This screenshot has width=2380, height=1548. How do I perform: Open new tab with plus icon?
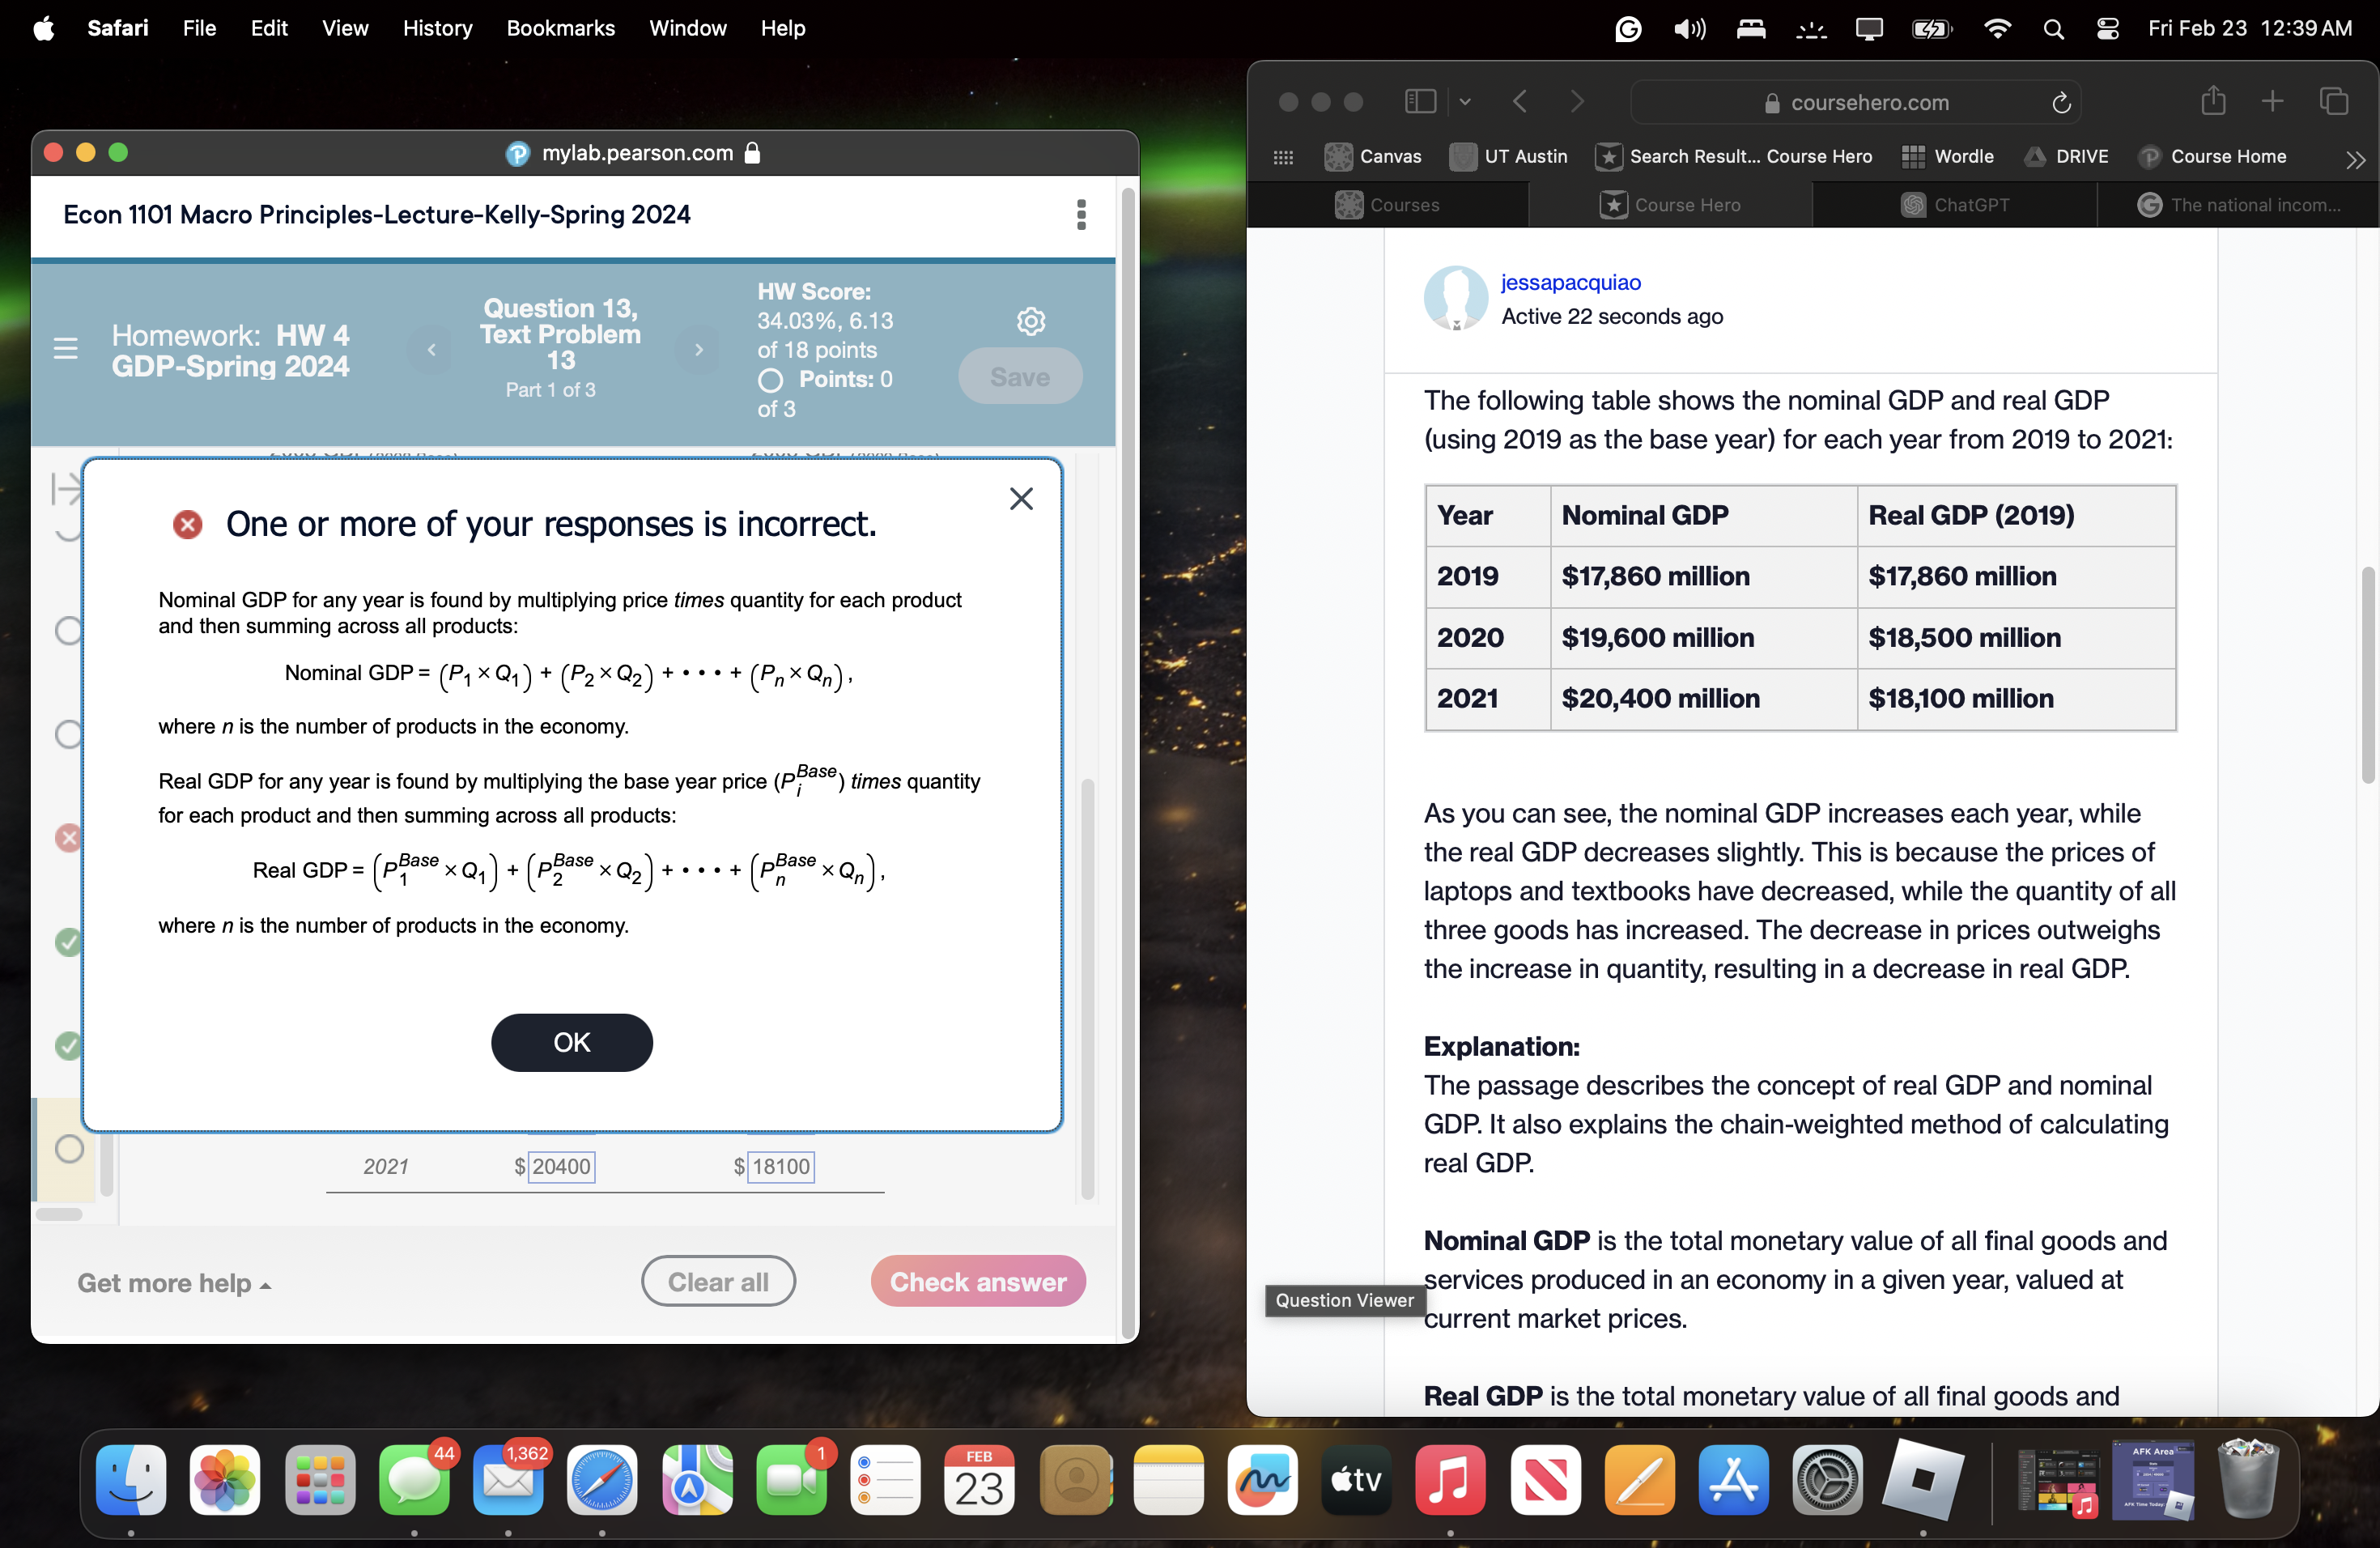tap(2272, 101)
